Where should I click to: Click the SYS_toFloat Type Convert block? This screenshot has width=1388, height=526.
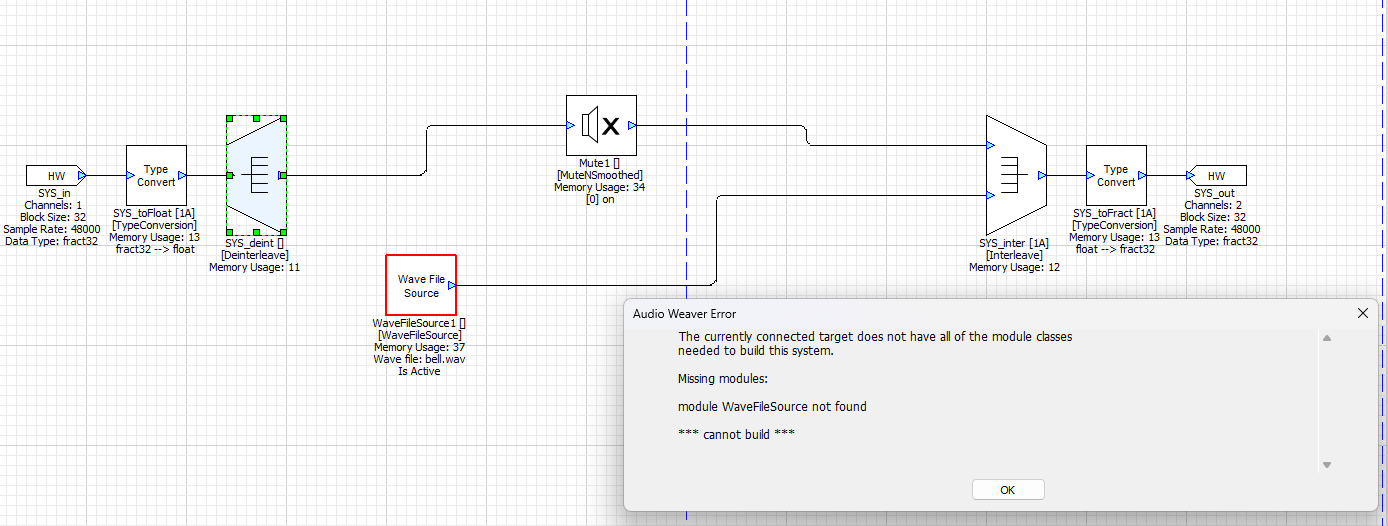[x=156, y=175]
